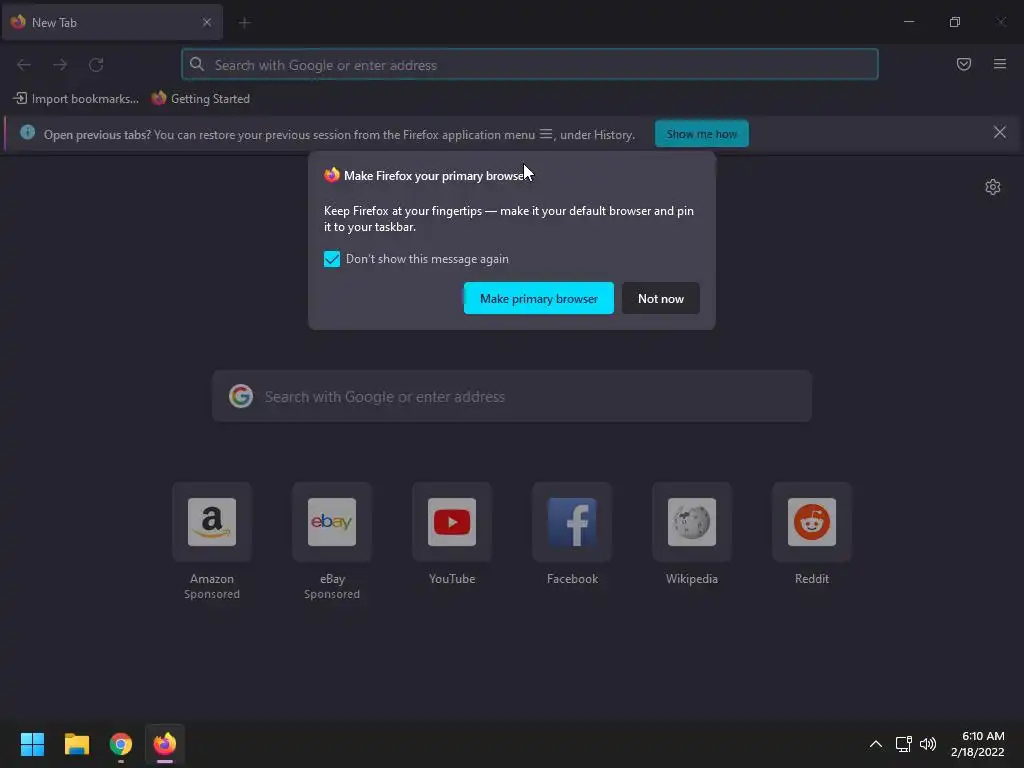Click the Google search box on page
The height and width of the screenshot is (768, 1024).
[512, 396]
